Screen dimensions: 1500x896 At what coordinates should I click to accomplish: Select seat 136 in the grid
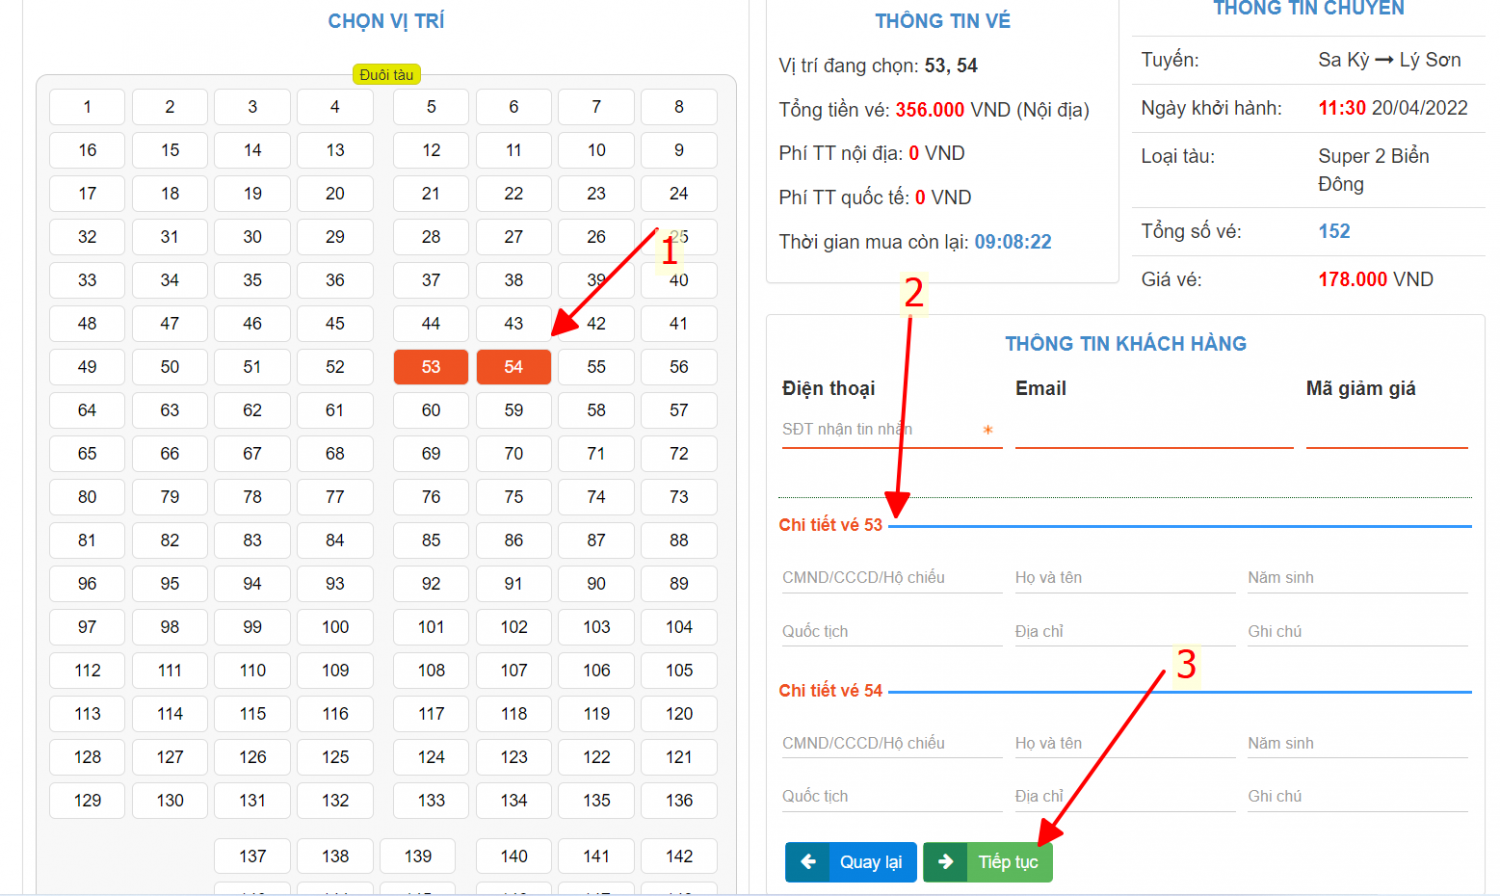tap(679, 800)
